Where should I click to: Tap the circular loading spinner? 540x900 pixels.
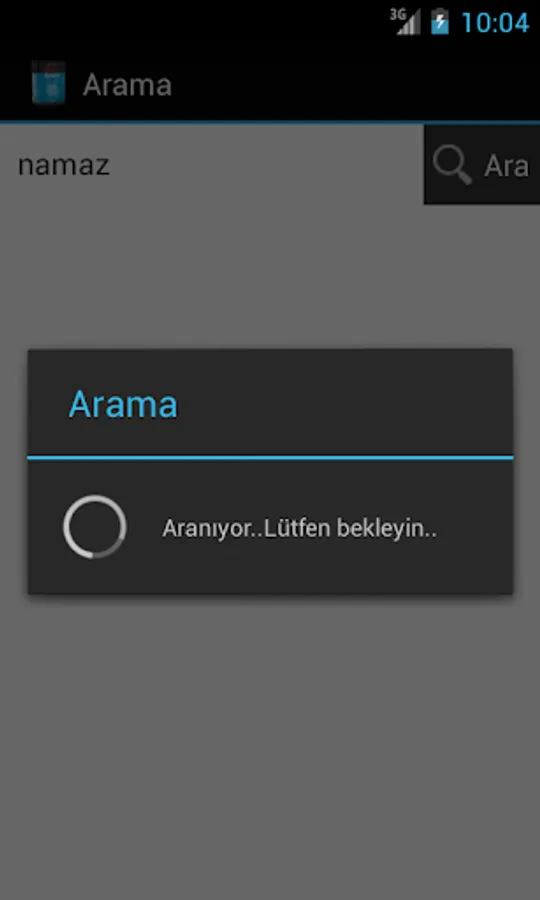point(95,527)
